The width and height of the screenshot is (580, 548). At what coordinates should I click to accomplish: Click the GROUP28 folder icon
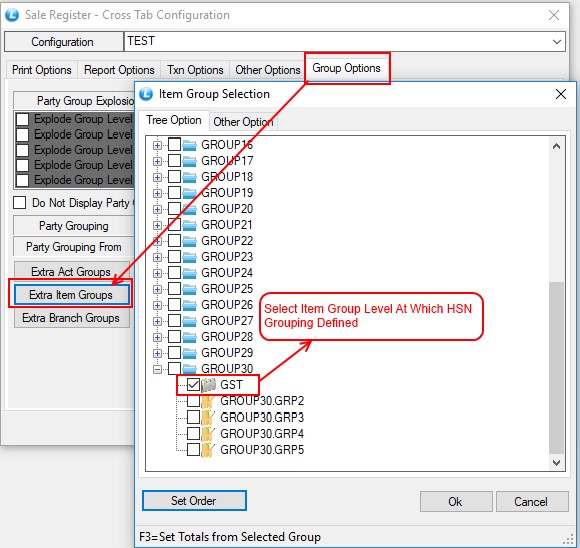pyautogui.click(x=190, y=337)
